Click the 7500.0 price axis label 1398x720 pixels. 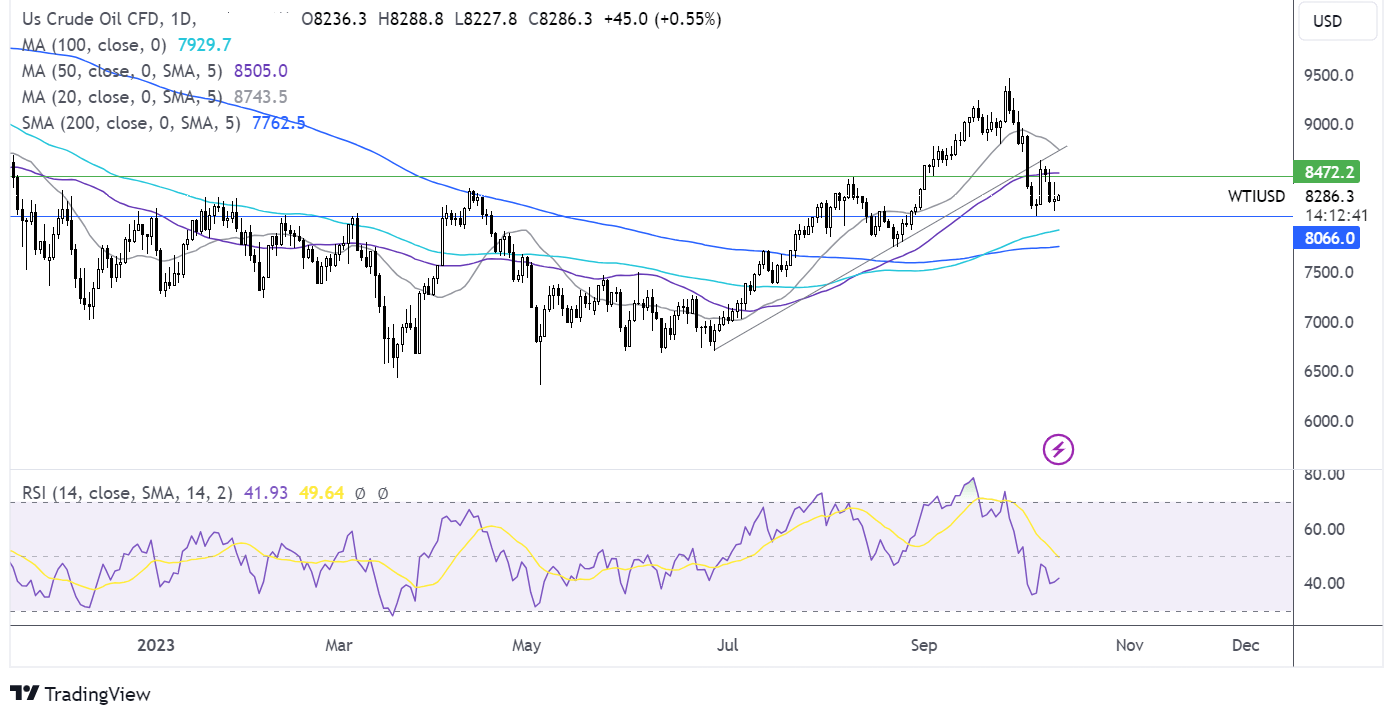point(1329,272)
